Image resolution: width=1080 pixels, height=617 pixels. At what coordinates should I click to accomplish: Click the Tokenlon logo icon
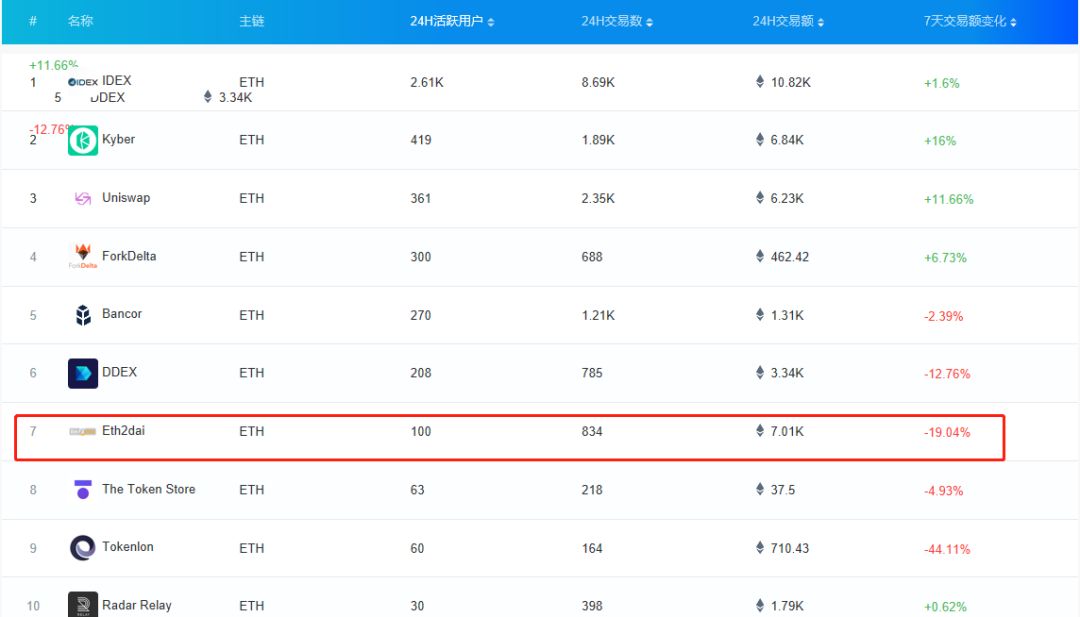[x=83, y=548]
